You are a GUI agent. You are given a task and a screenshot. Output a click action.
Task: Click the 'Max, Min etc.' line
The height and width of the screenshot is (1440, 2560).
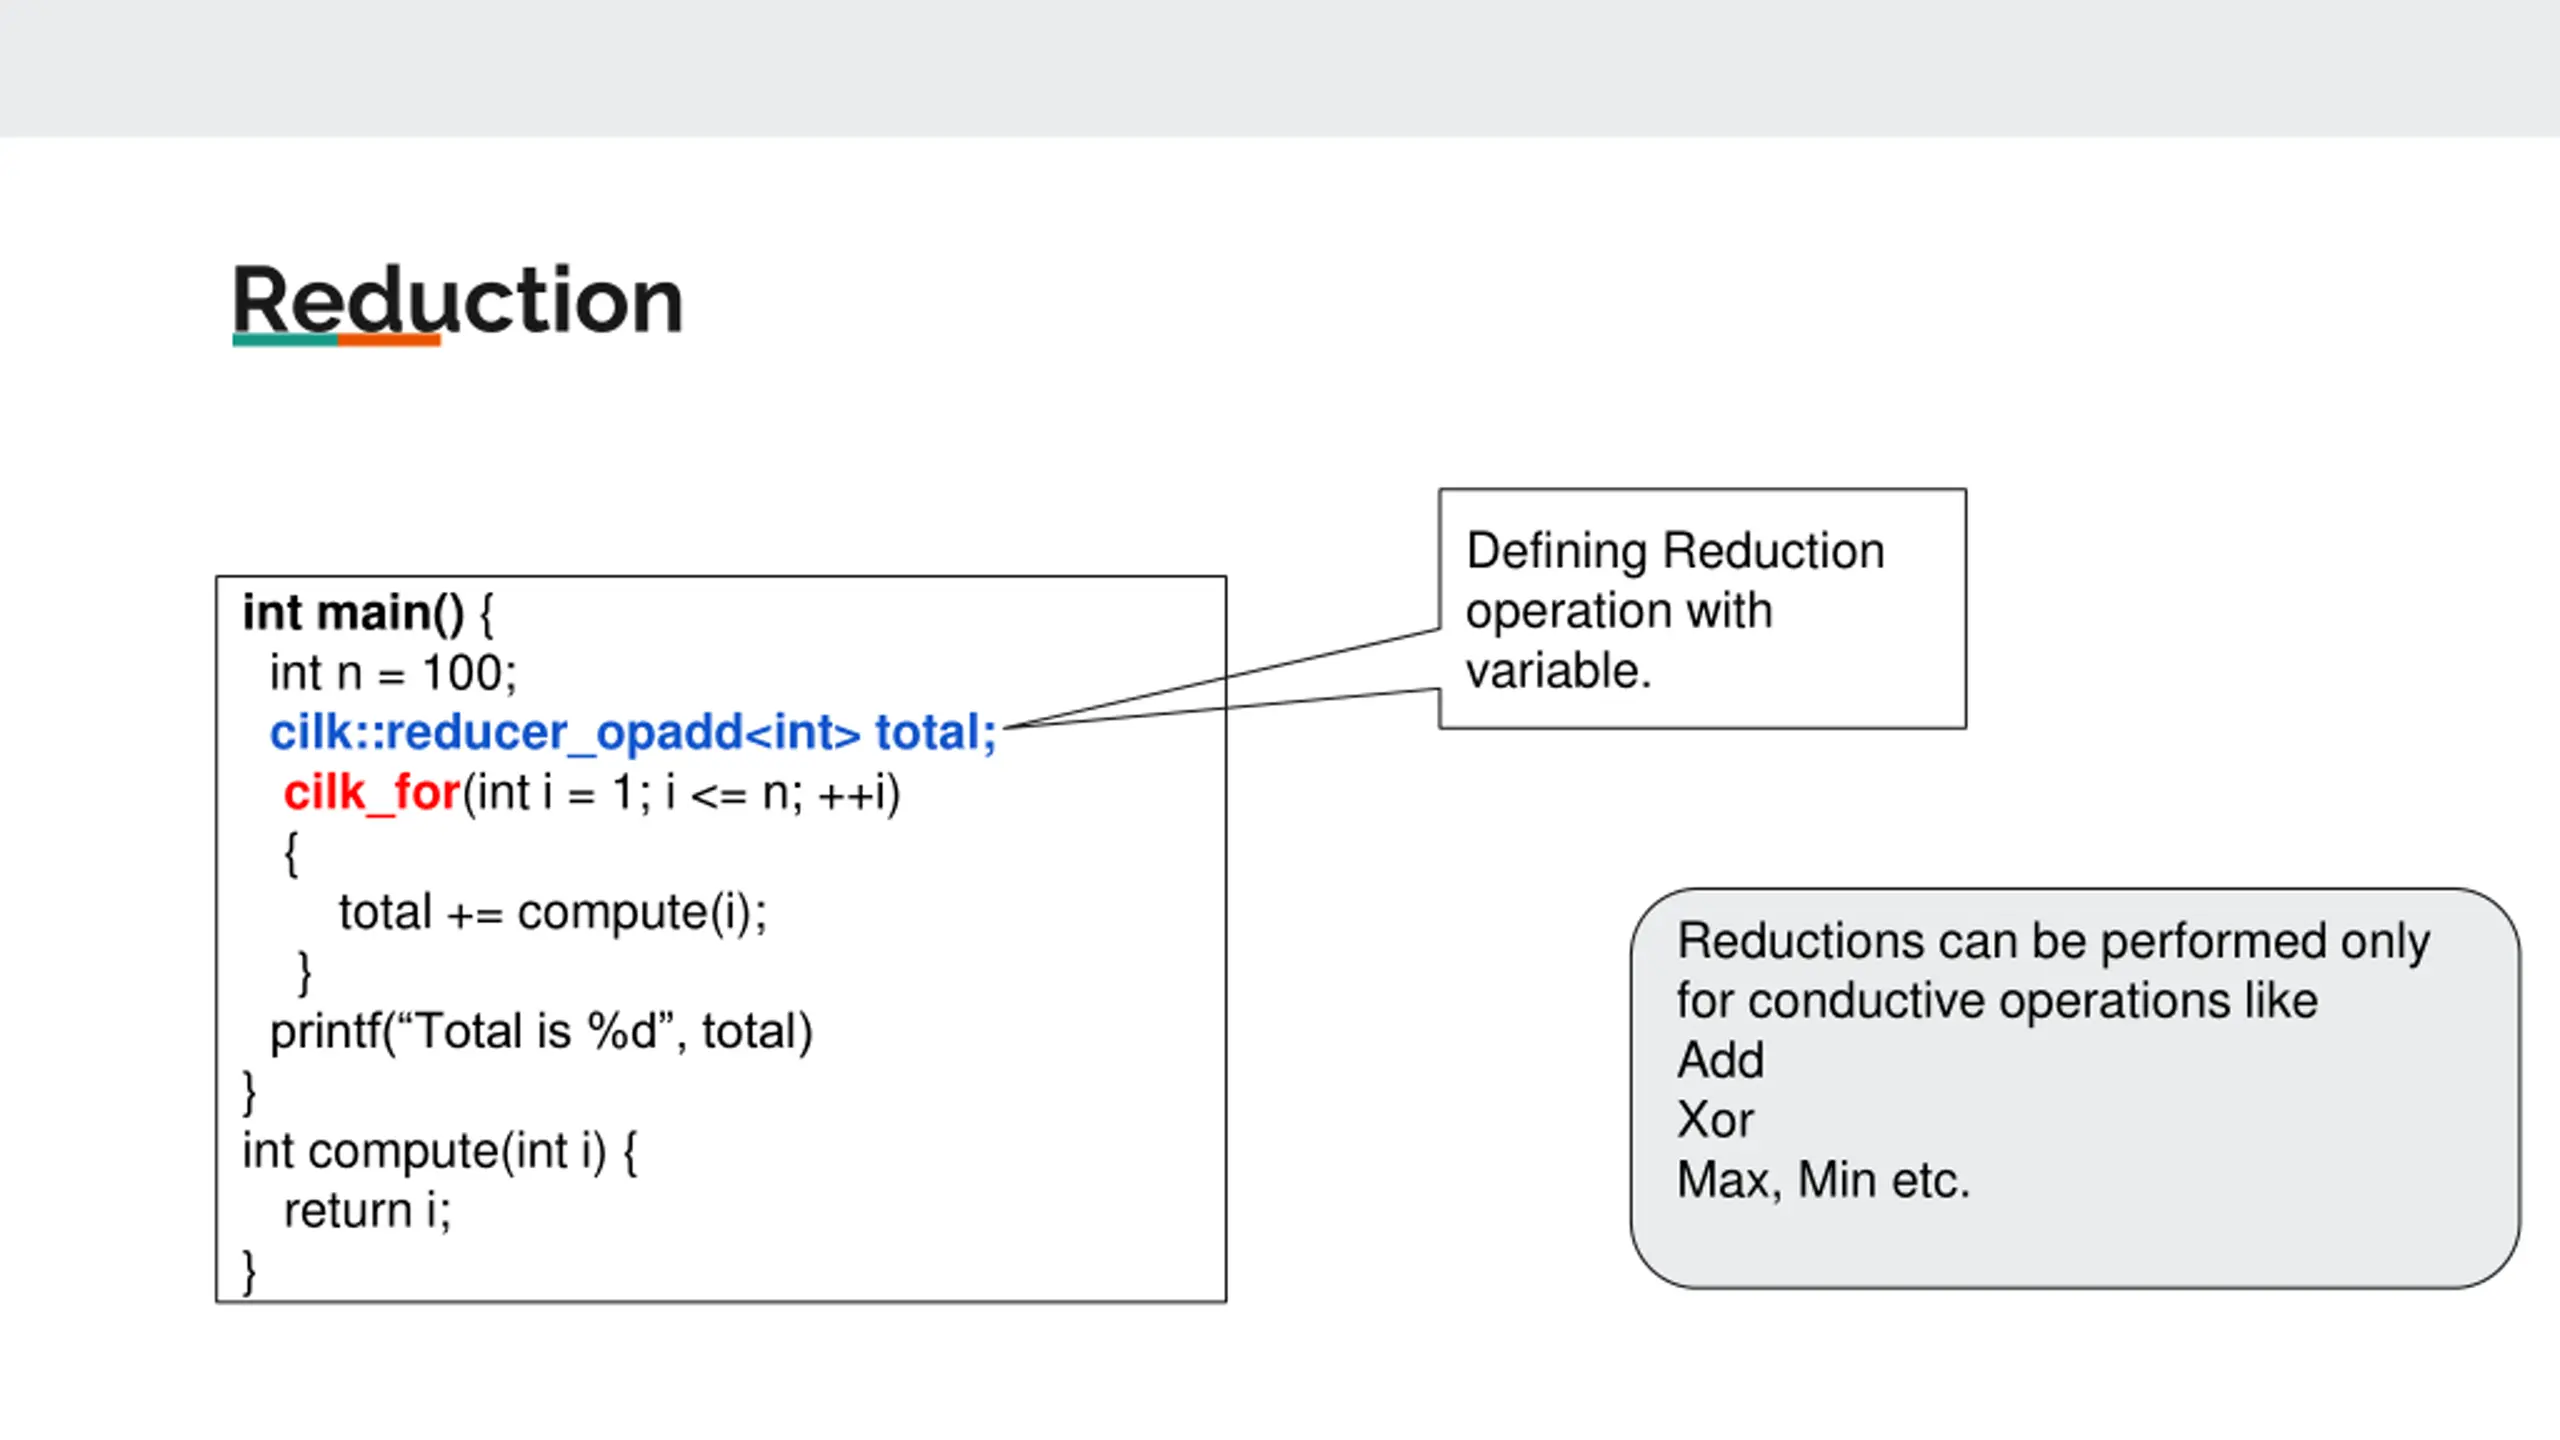pyautogui.click(x=1823, y=1180)
